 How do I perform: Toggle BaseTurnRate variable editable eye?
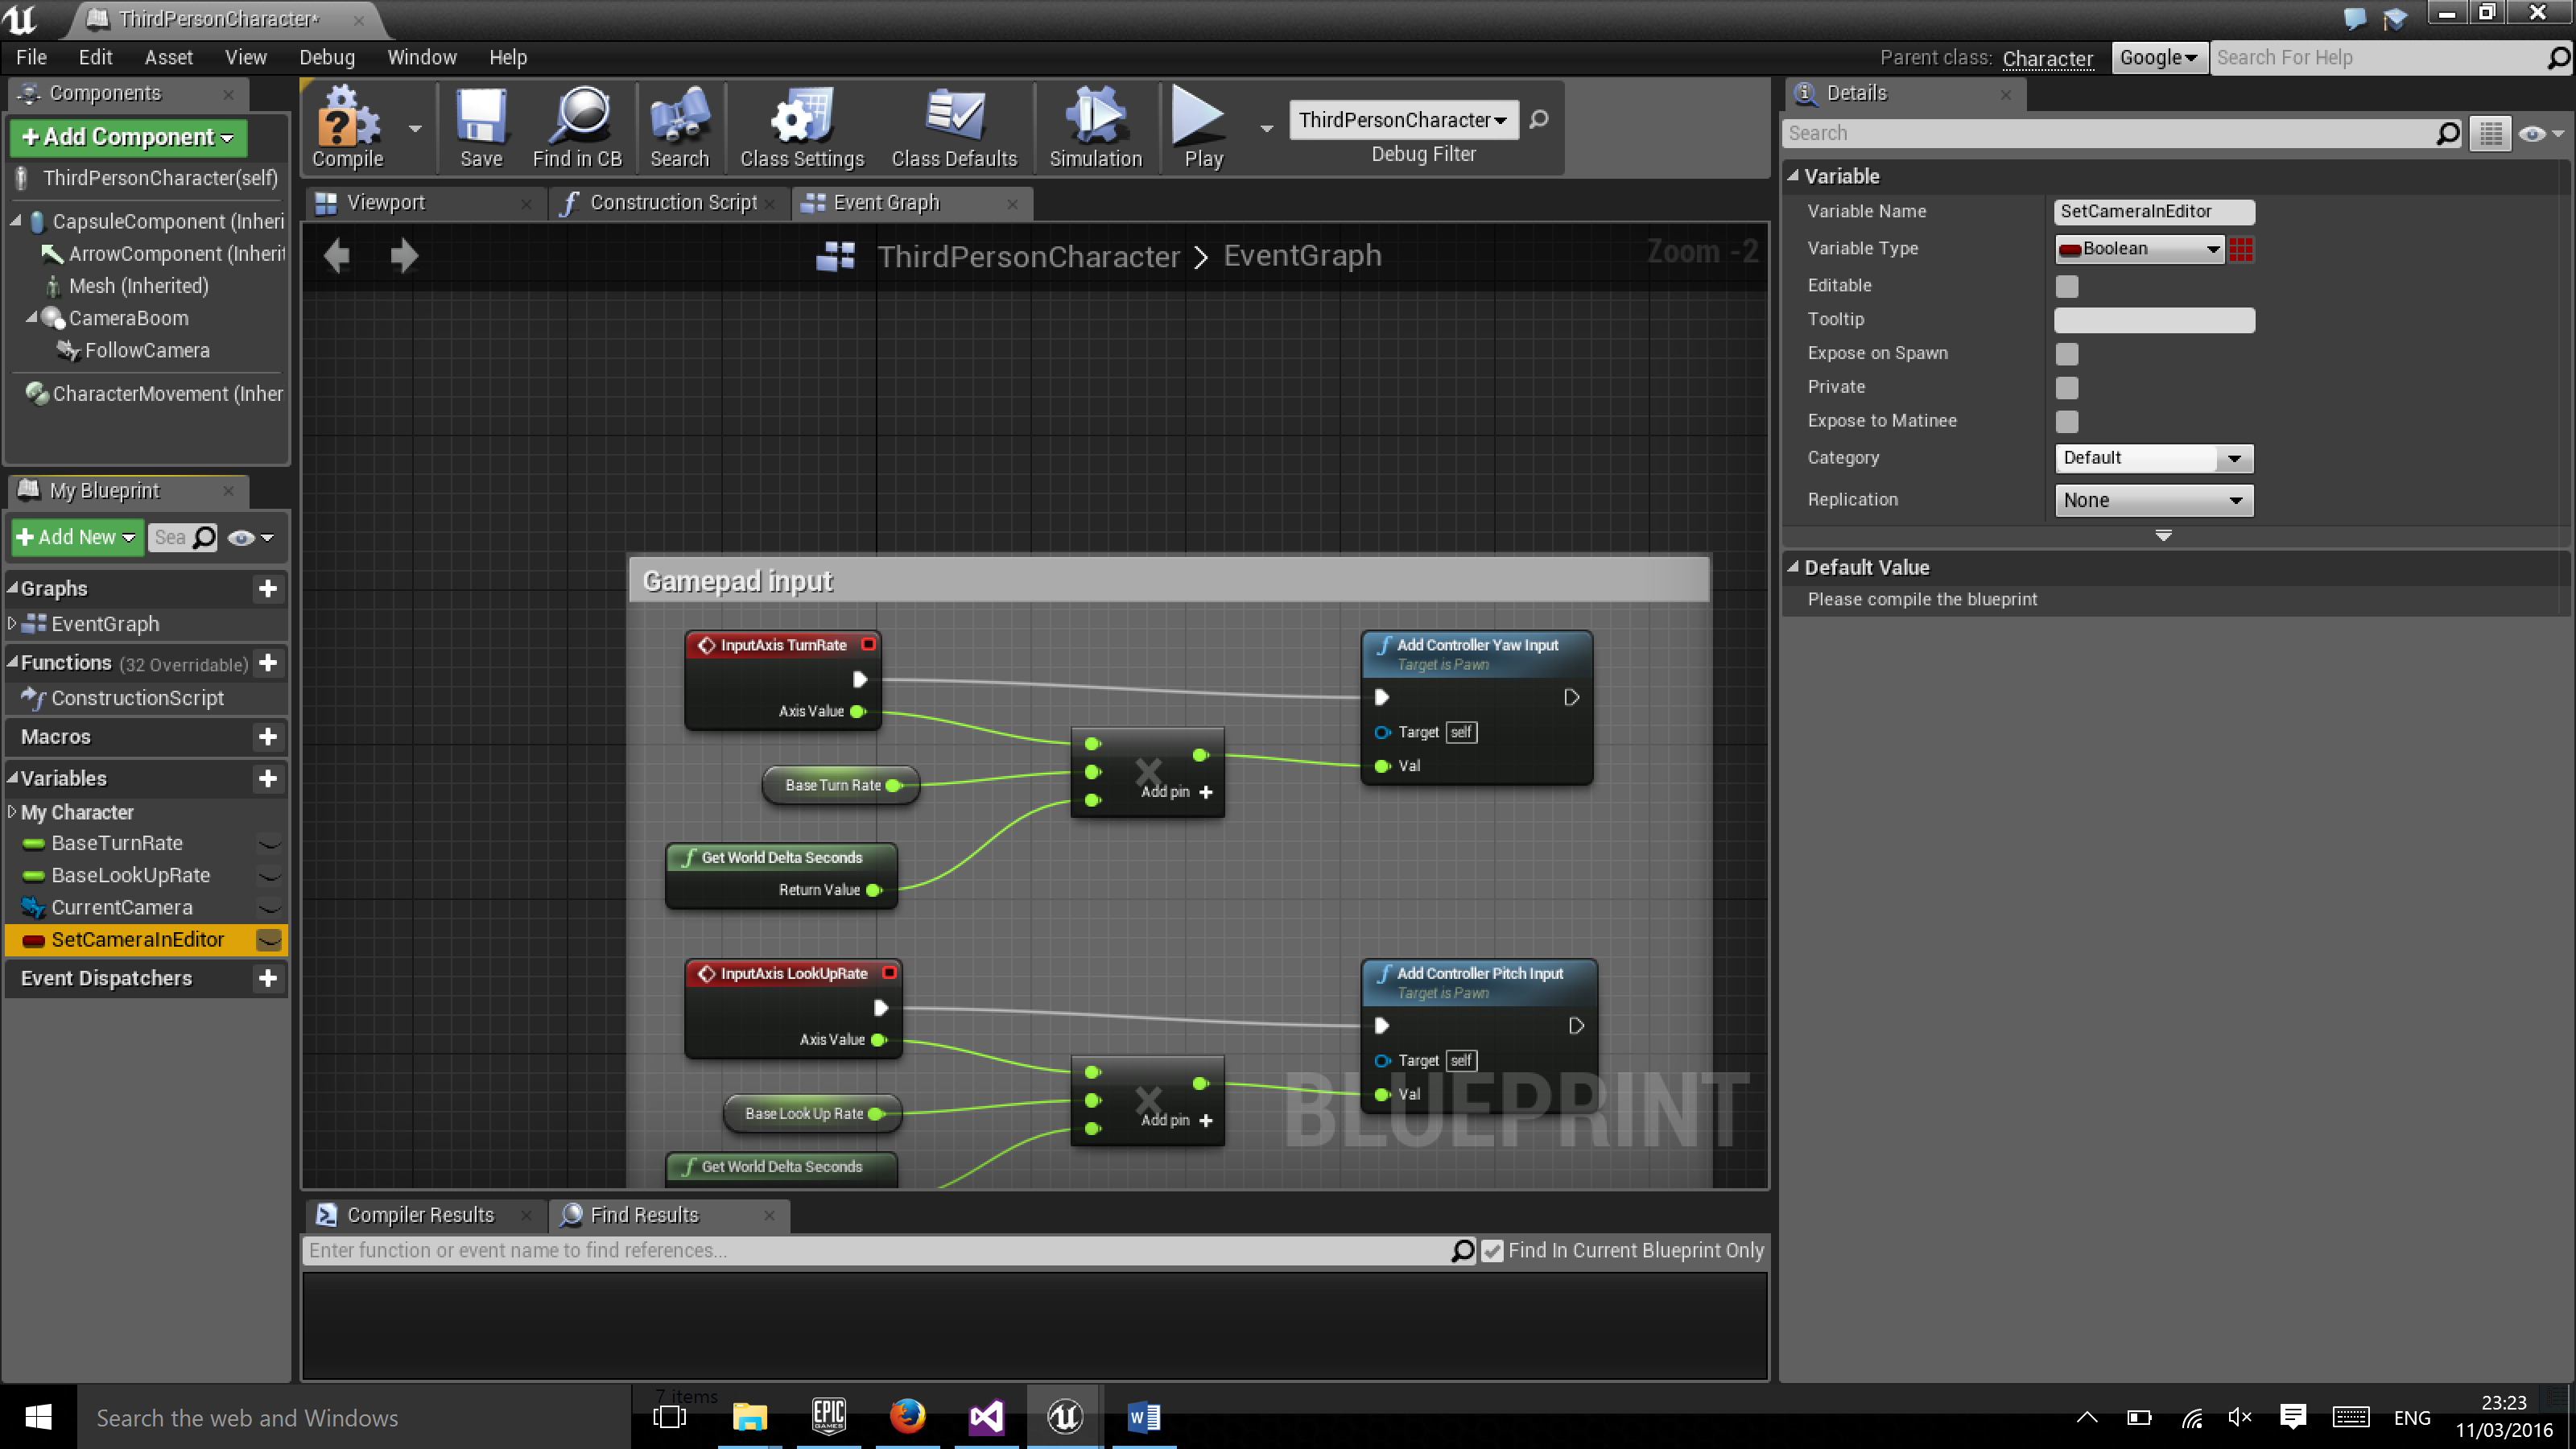(269, 844)
